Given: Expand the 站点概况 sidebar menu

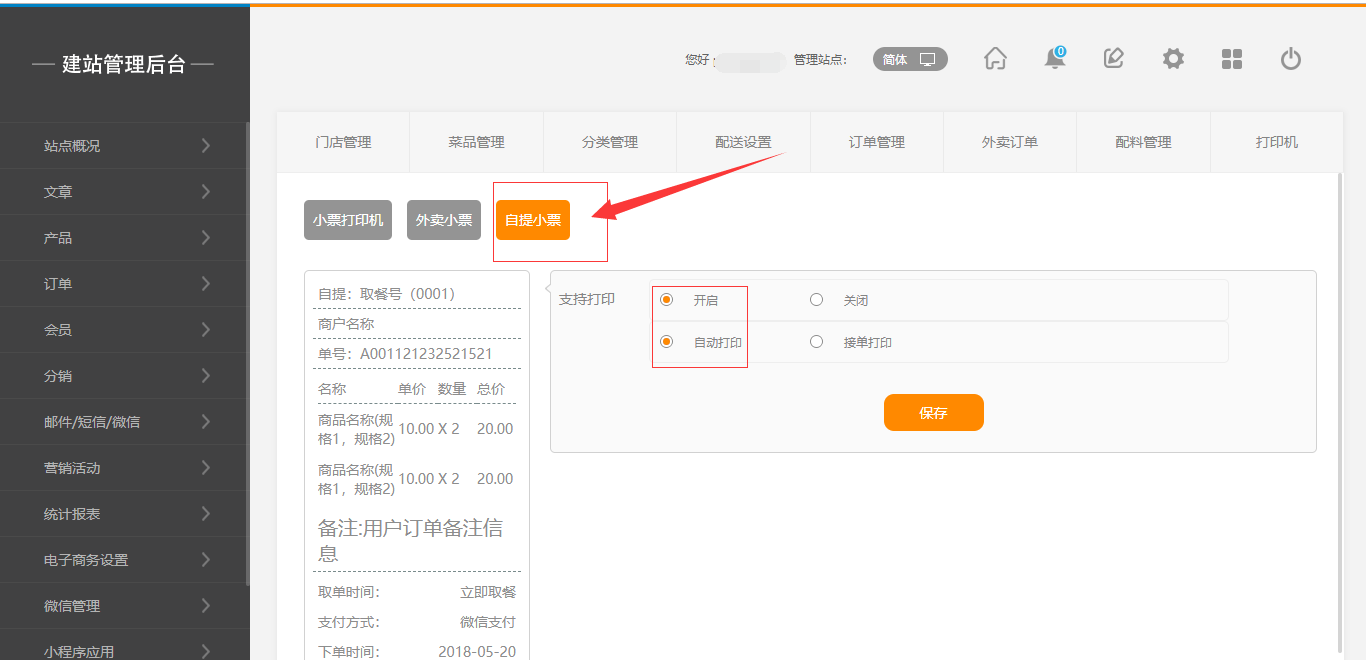Looking at the screenshot, I should pos(124,146).
